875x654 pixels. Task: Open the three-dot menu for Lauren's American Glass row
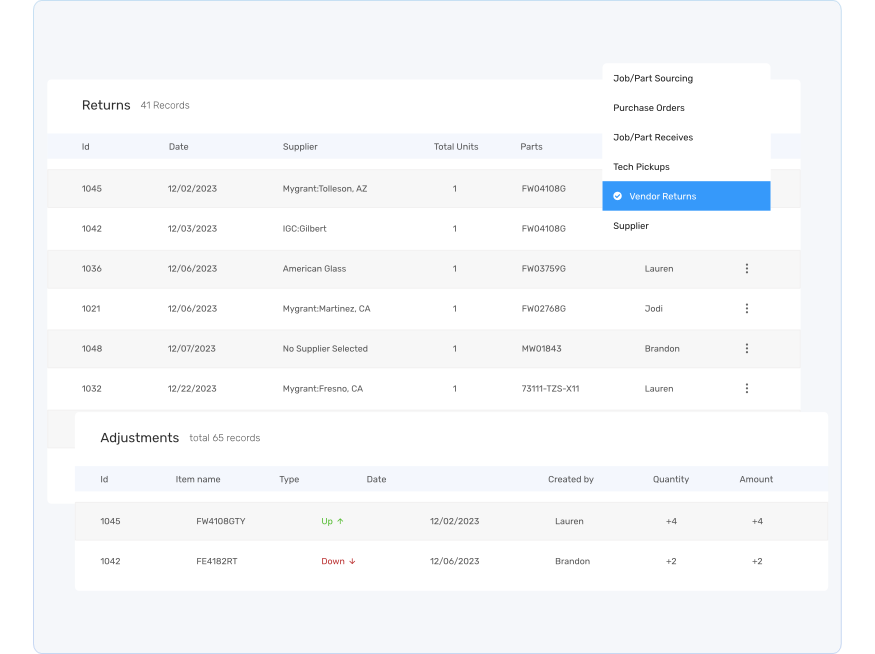(x=746, y=269)
